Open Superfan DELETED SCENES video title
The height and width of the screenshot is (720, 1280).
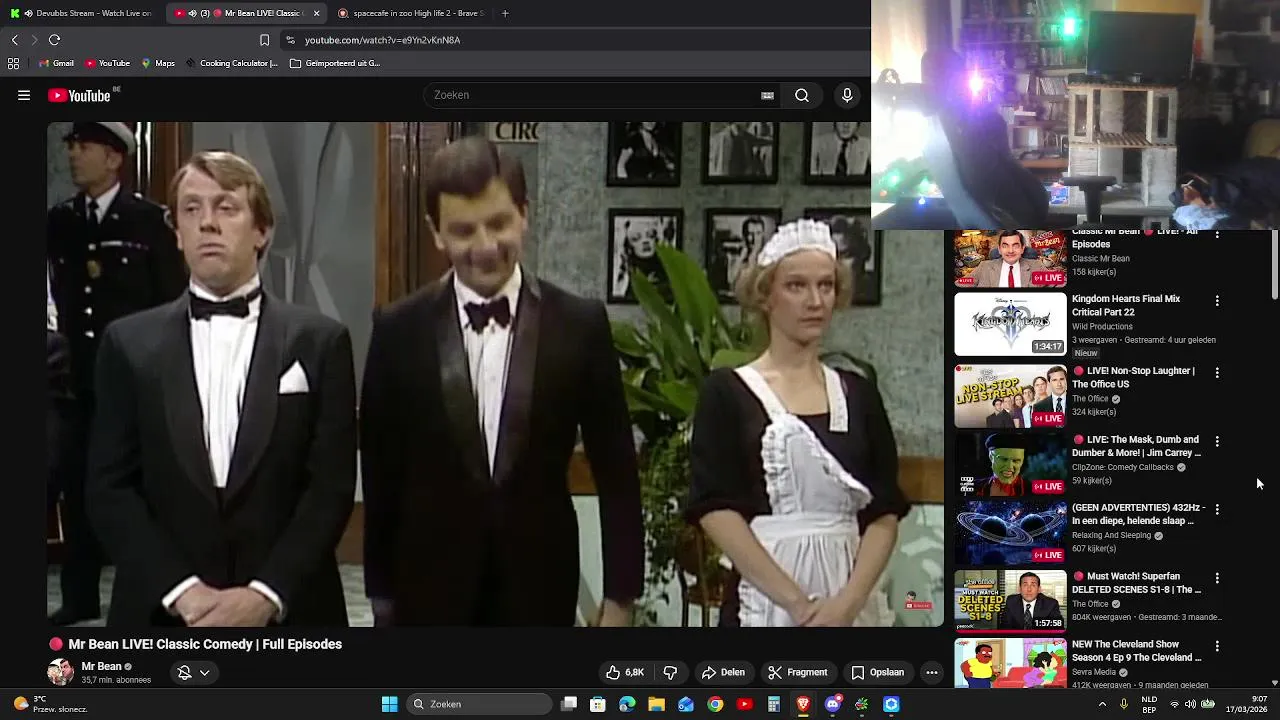click(x=1137, y=583)
